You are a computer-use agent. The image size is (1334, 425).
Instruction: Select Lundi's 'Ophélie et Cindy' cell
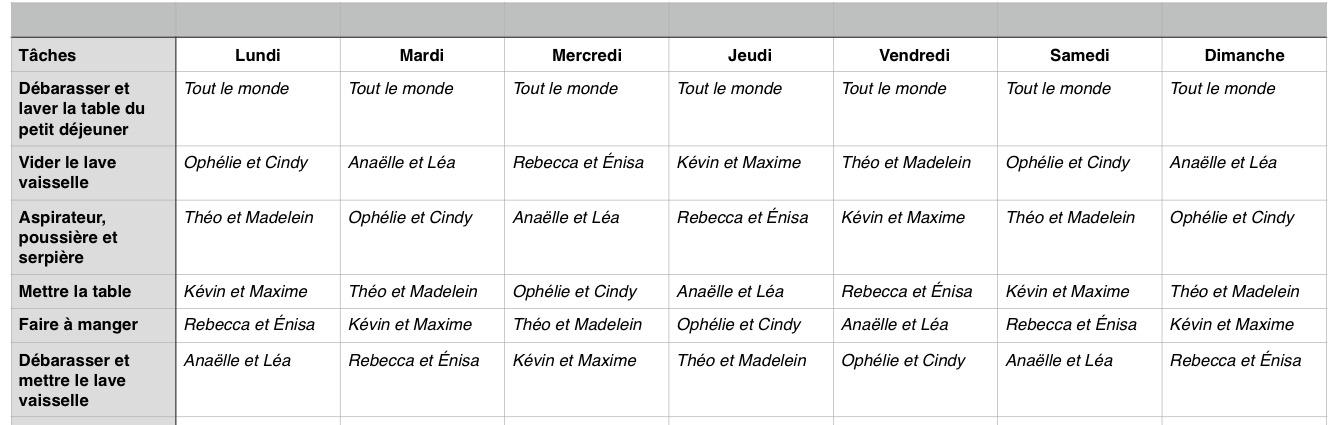pos(258,173)
